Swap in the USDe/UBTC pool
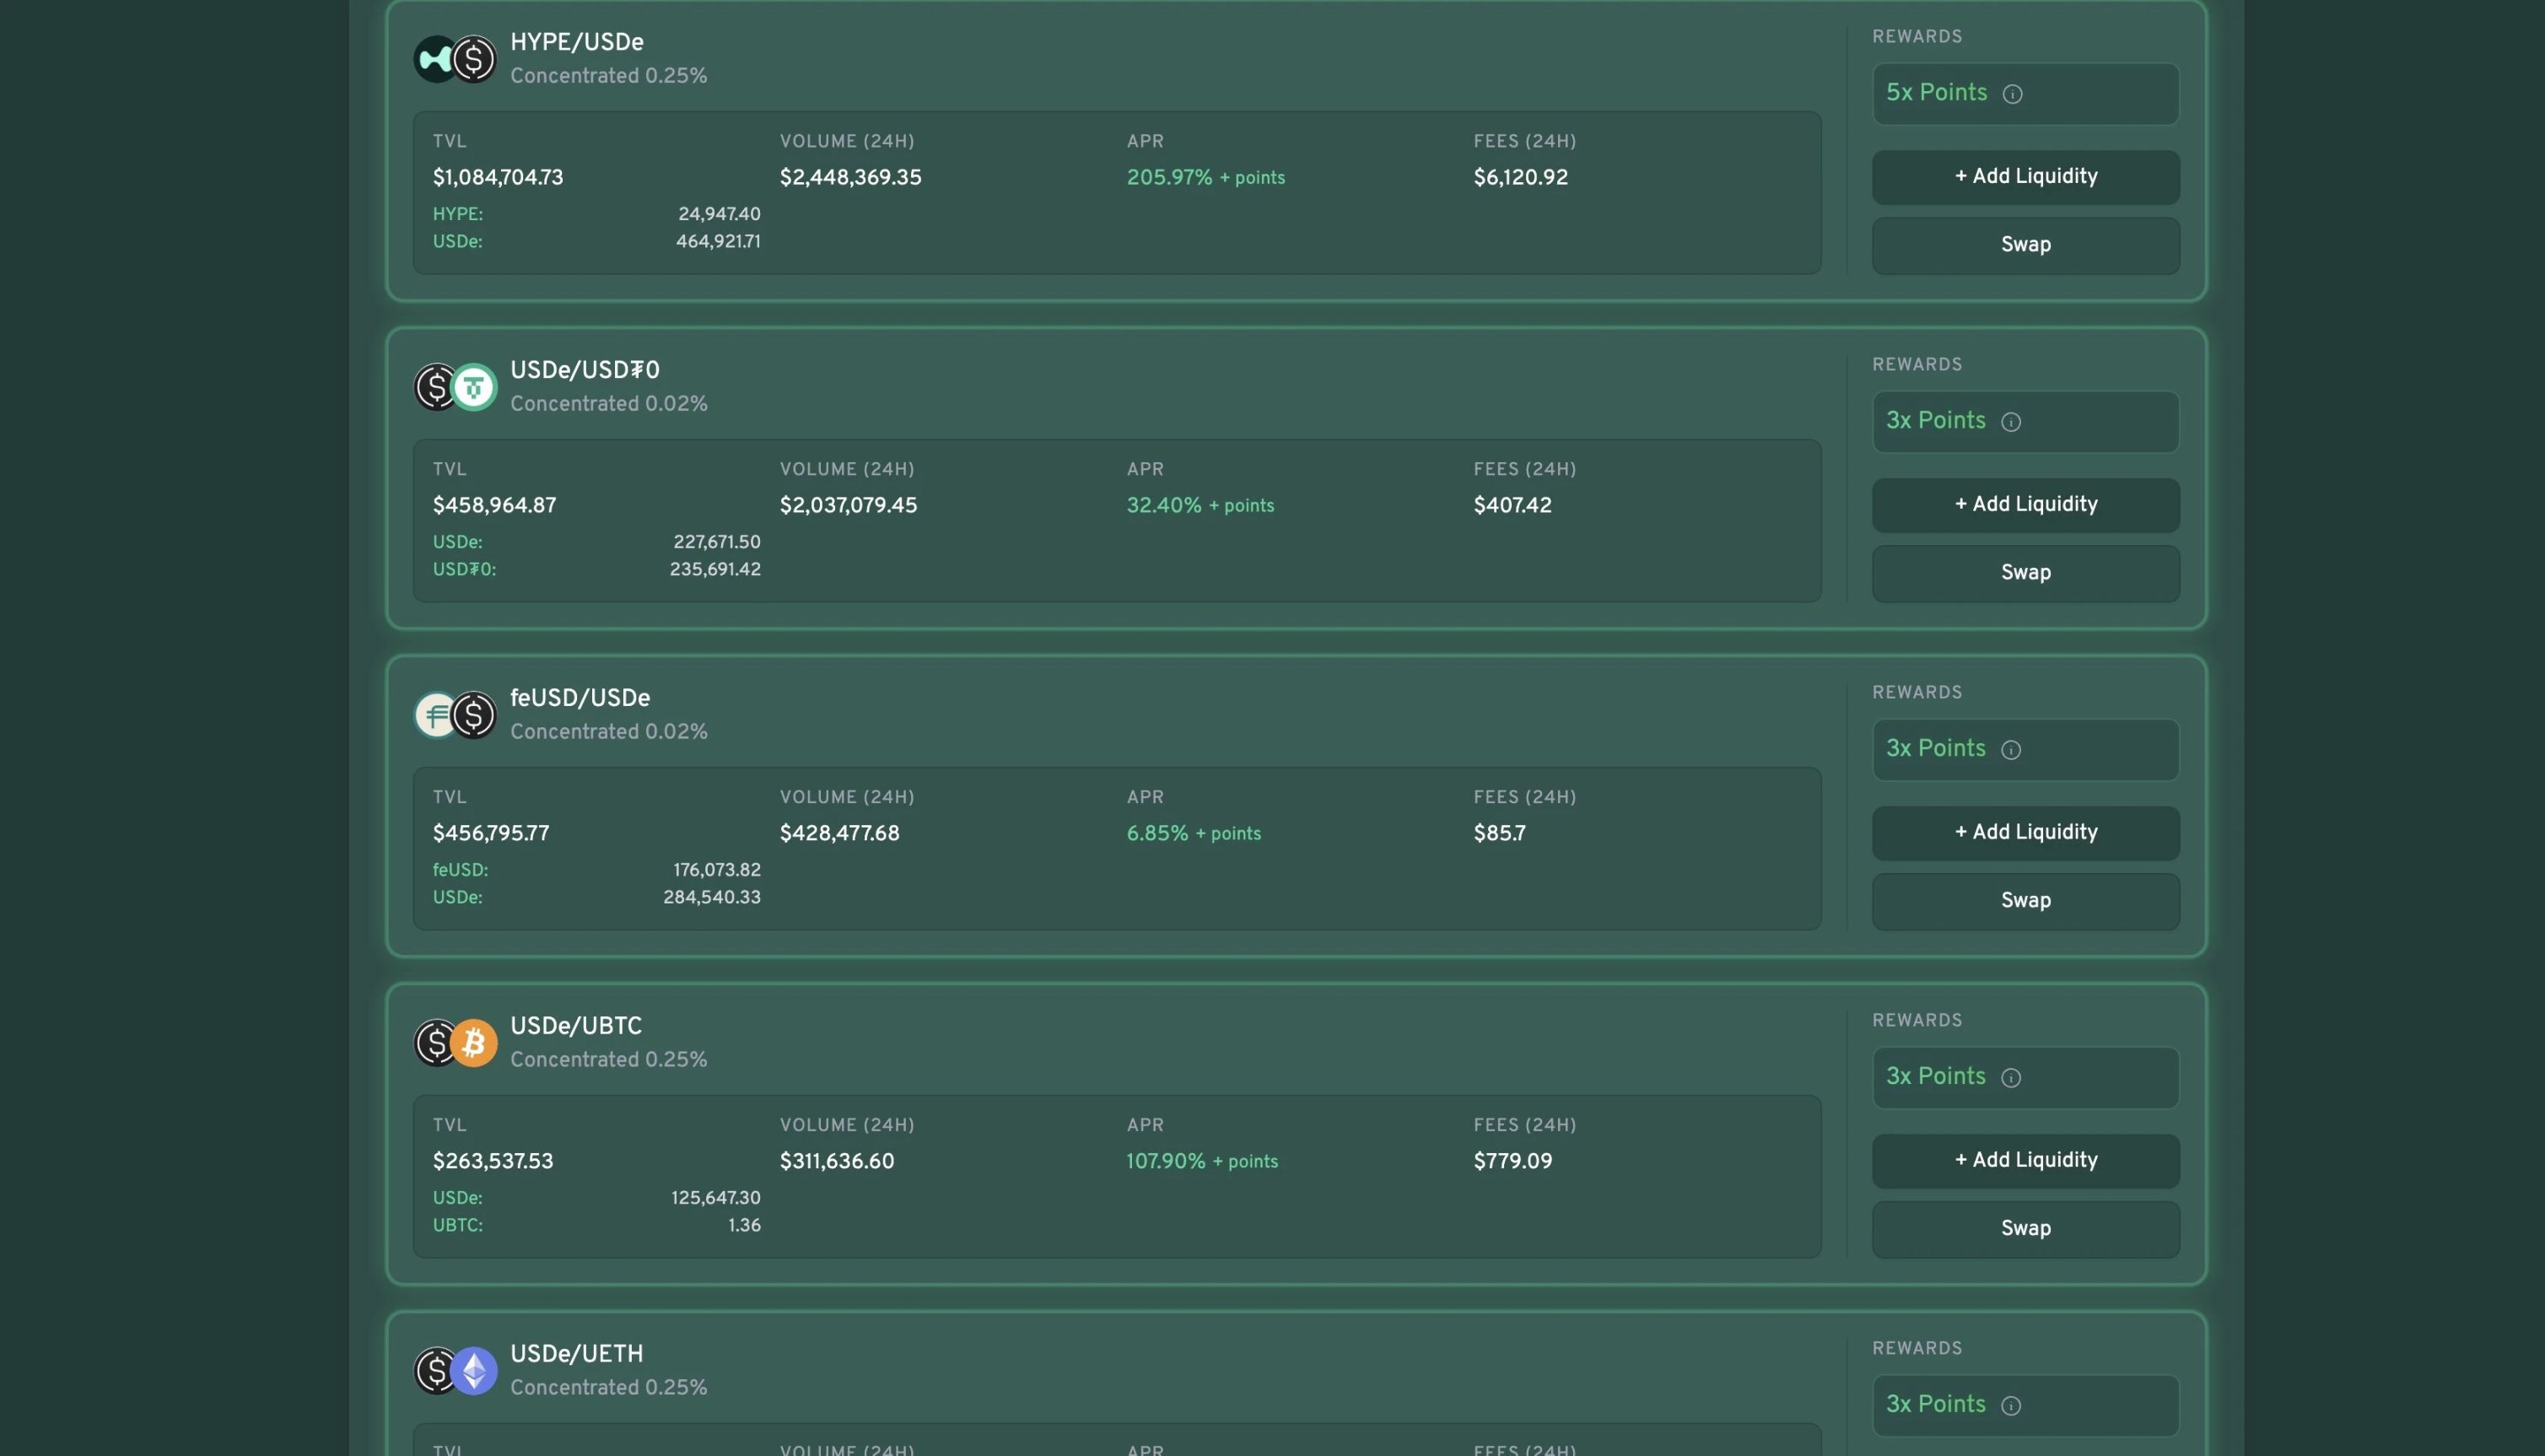The width and height of the screenshot is (2545, 1456). click(x=2025, y=1229)
